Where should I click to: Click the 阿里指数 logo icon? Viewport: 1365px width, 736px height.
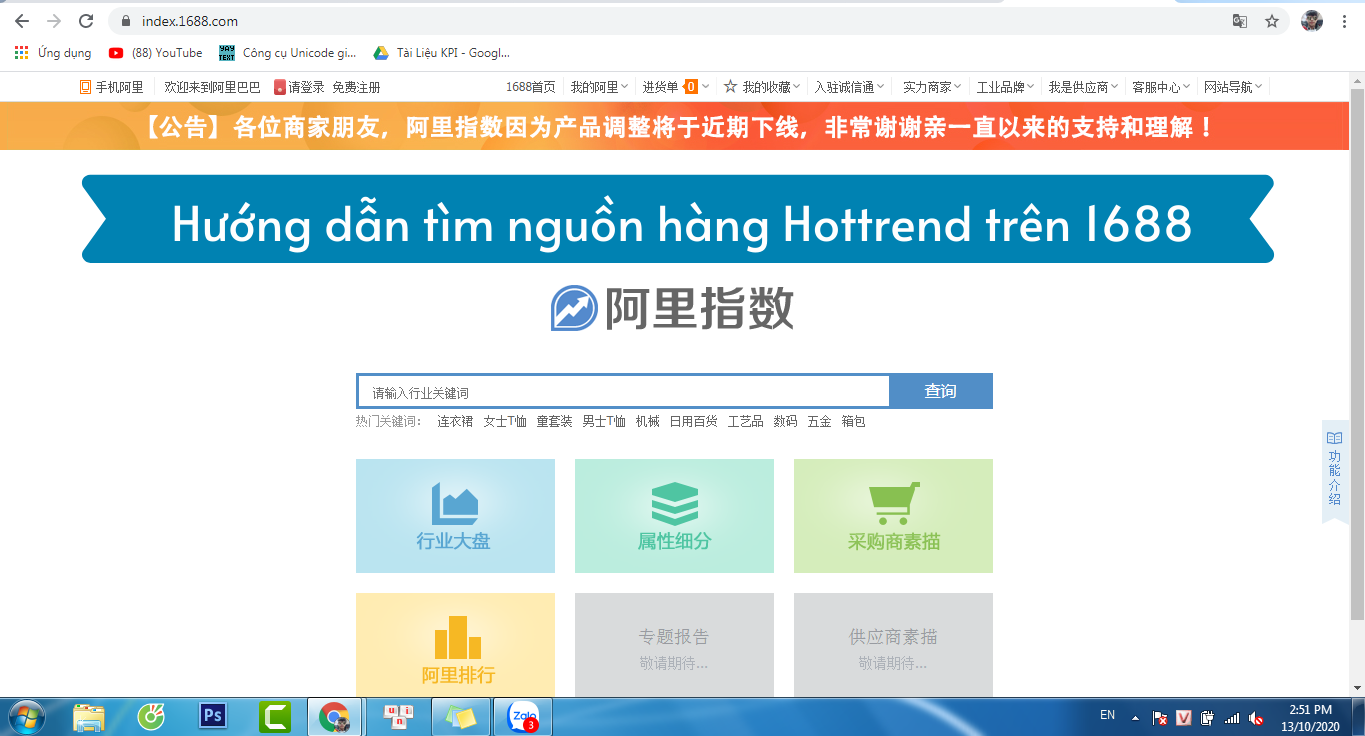(x=574, y=308)
